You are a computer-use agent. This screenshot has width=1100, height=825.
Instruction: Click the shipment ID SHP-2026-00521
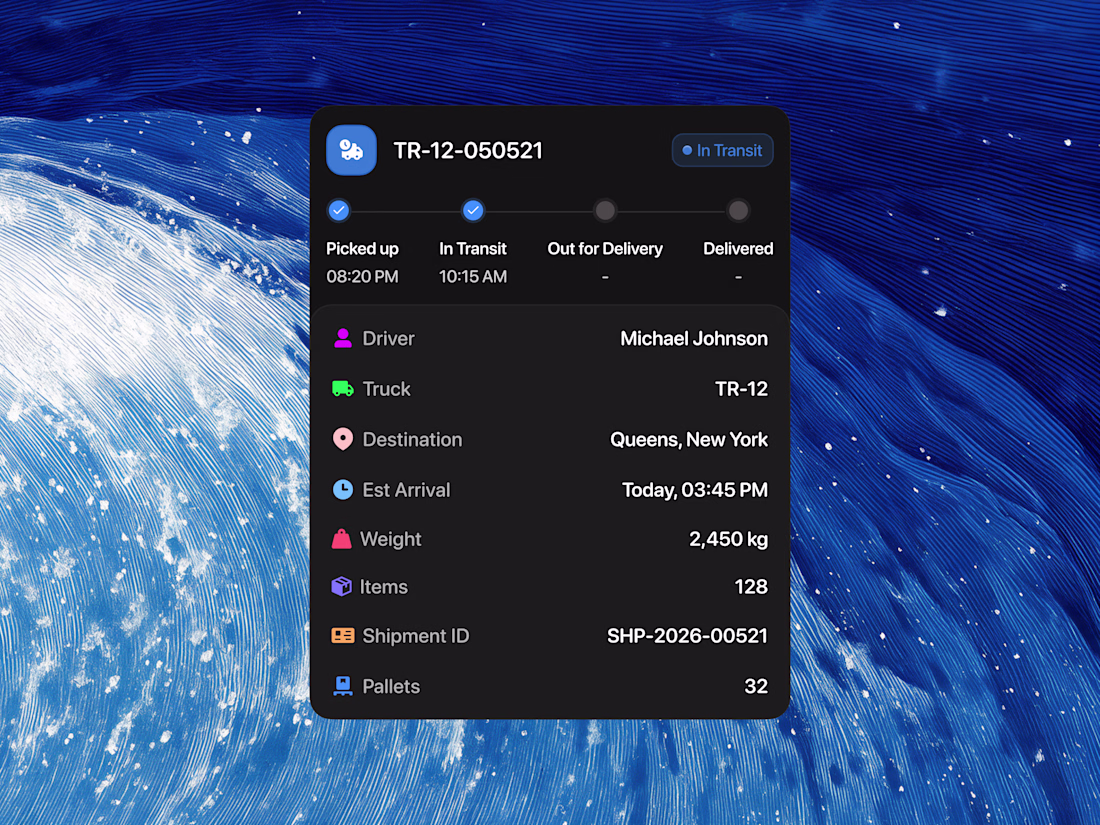(x=688, y=636)
